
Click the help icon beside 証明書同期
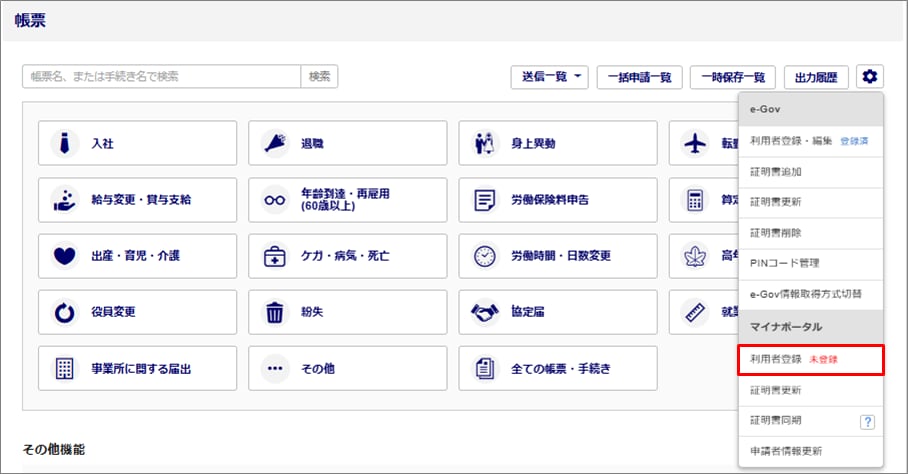[x=866, y=422]
